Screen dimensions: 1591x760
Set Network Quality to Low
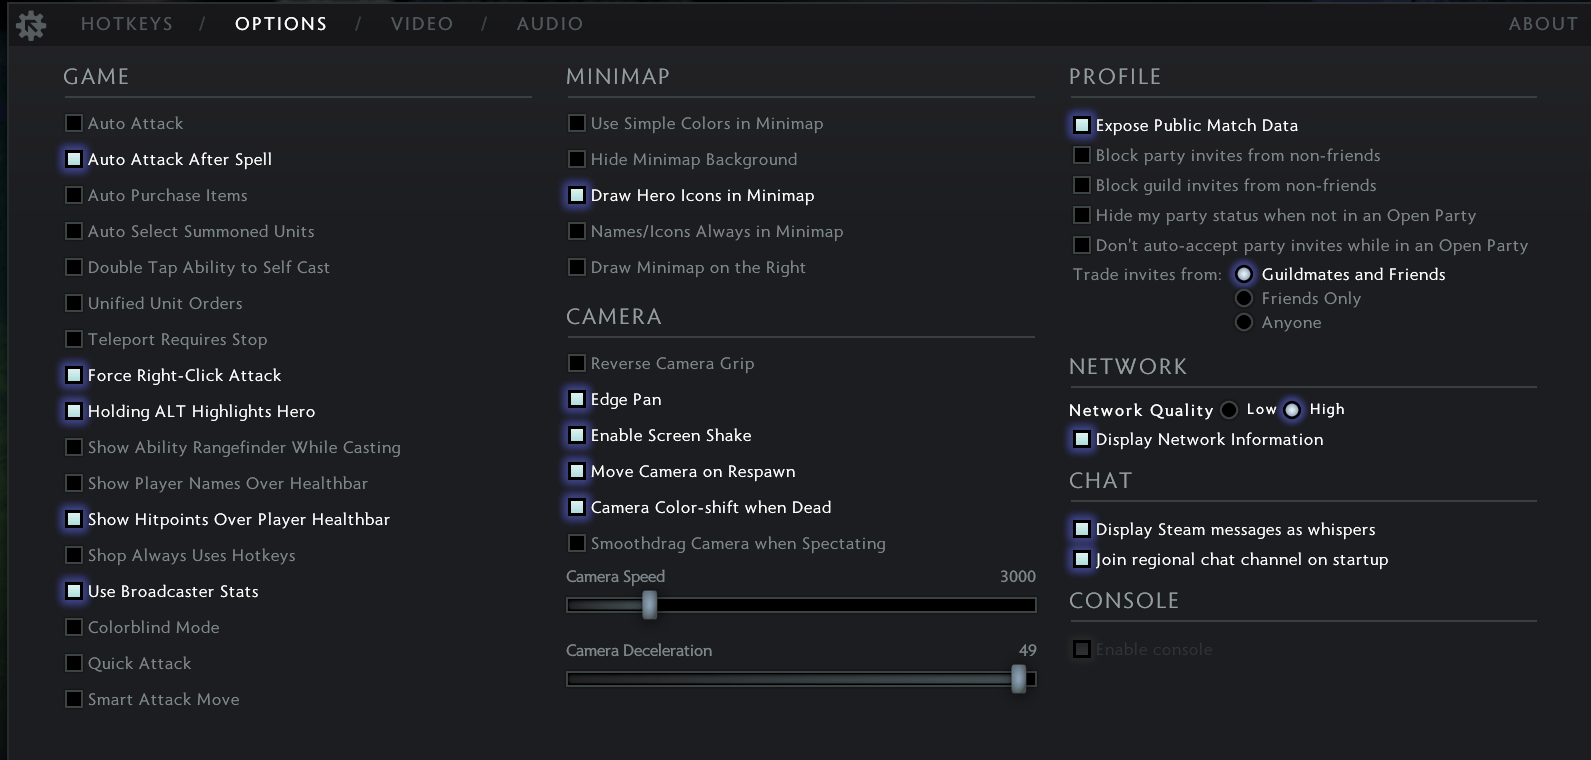pyautogui.click(x=1229, y=410)
